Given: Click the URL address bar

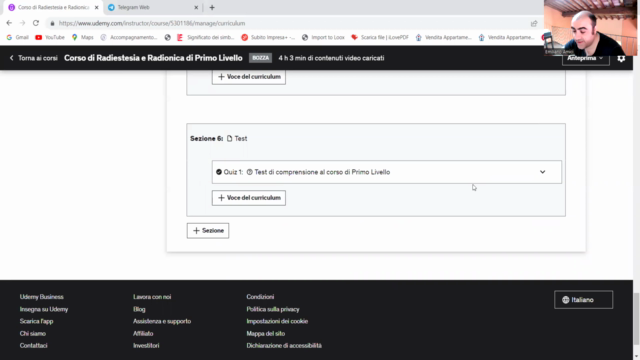Looking at the screenshot, I should [x=286, y=23].
